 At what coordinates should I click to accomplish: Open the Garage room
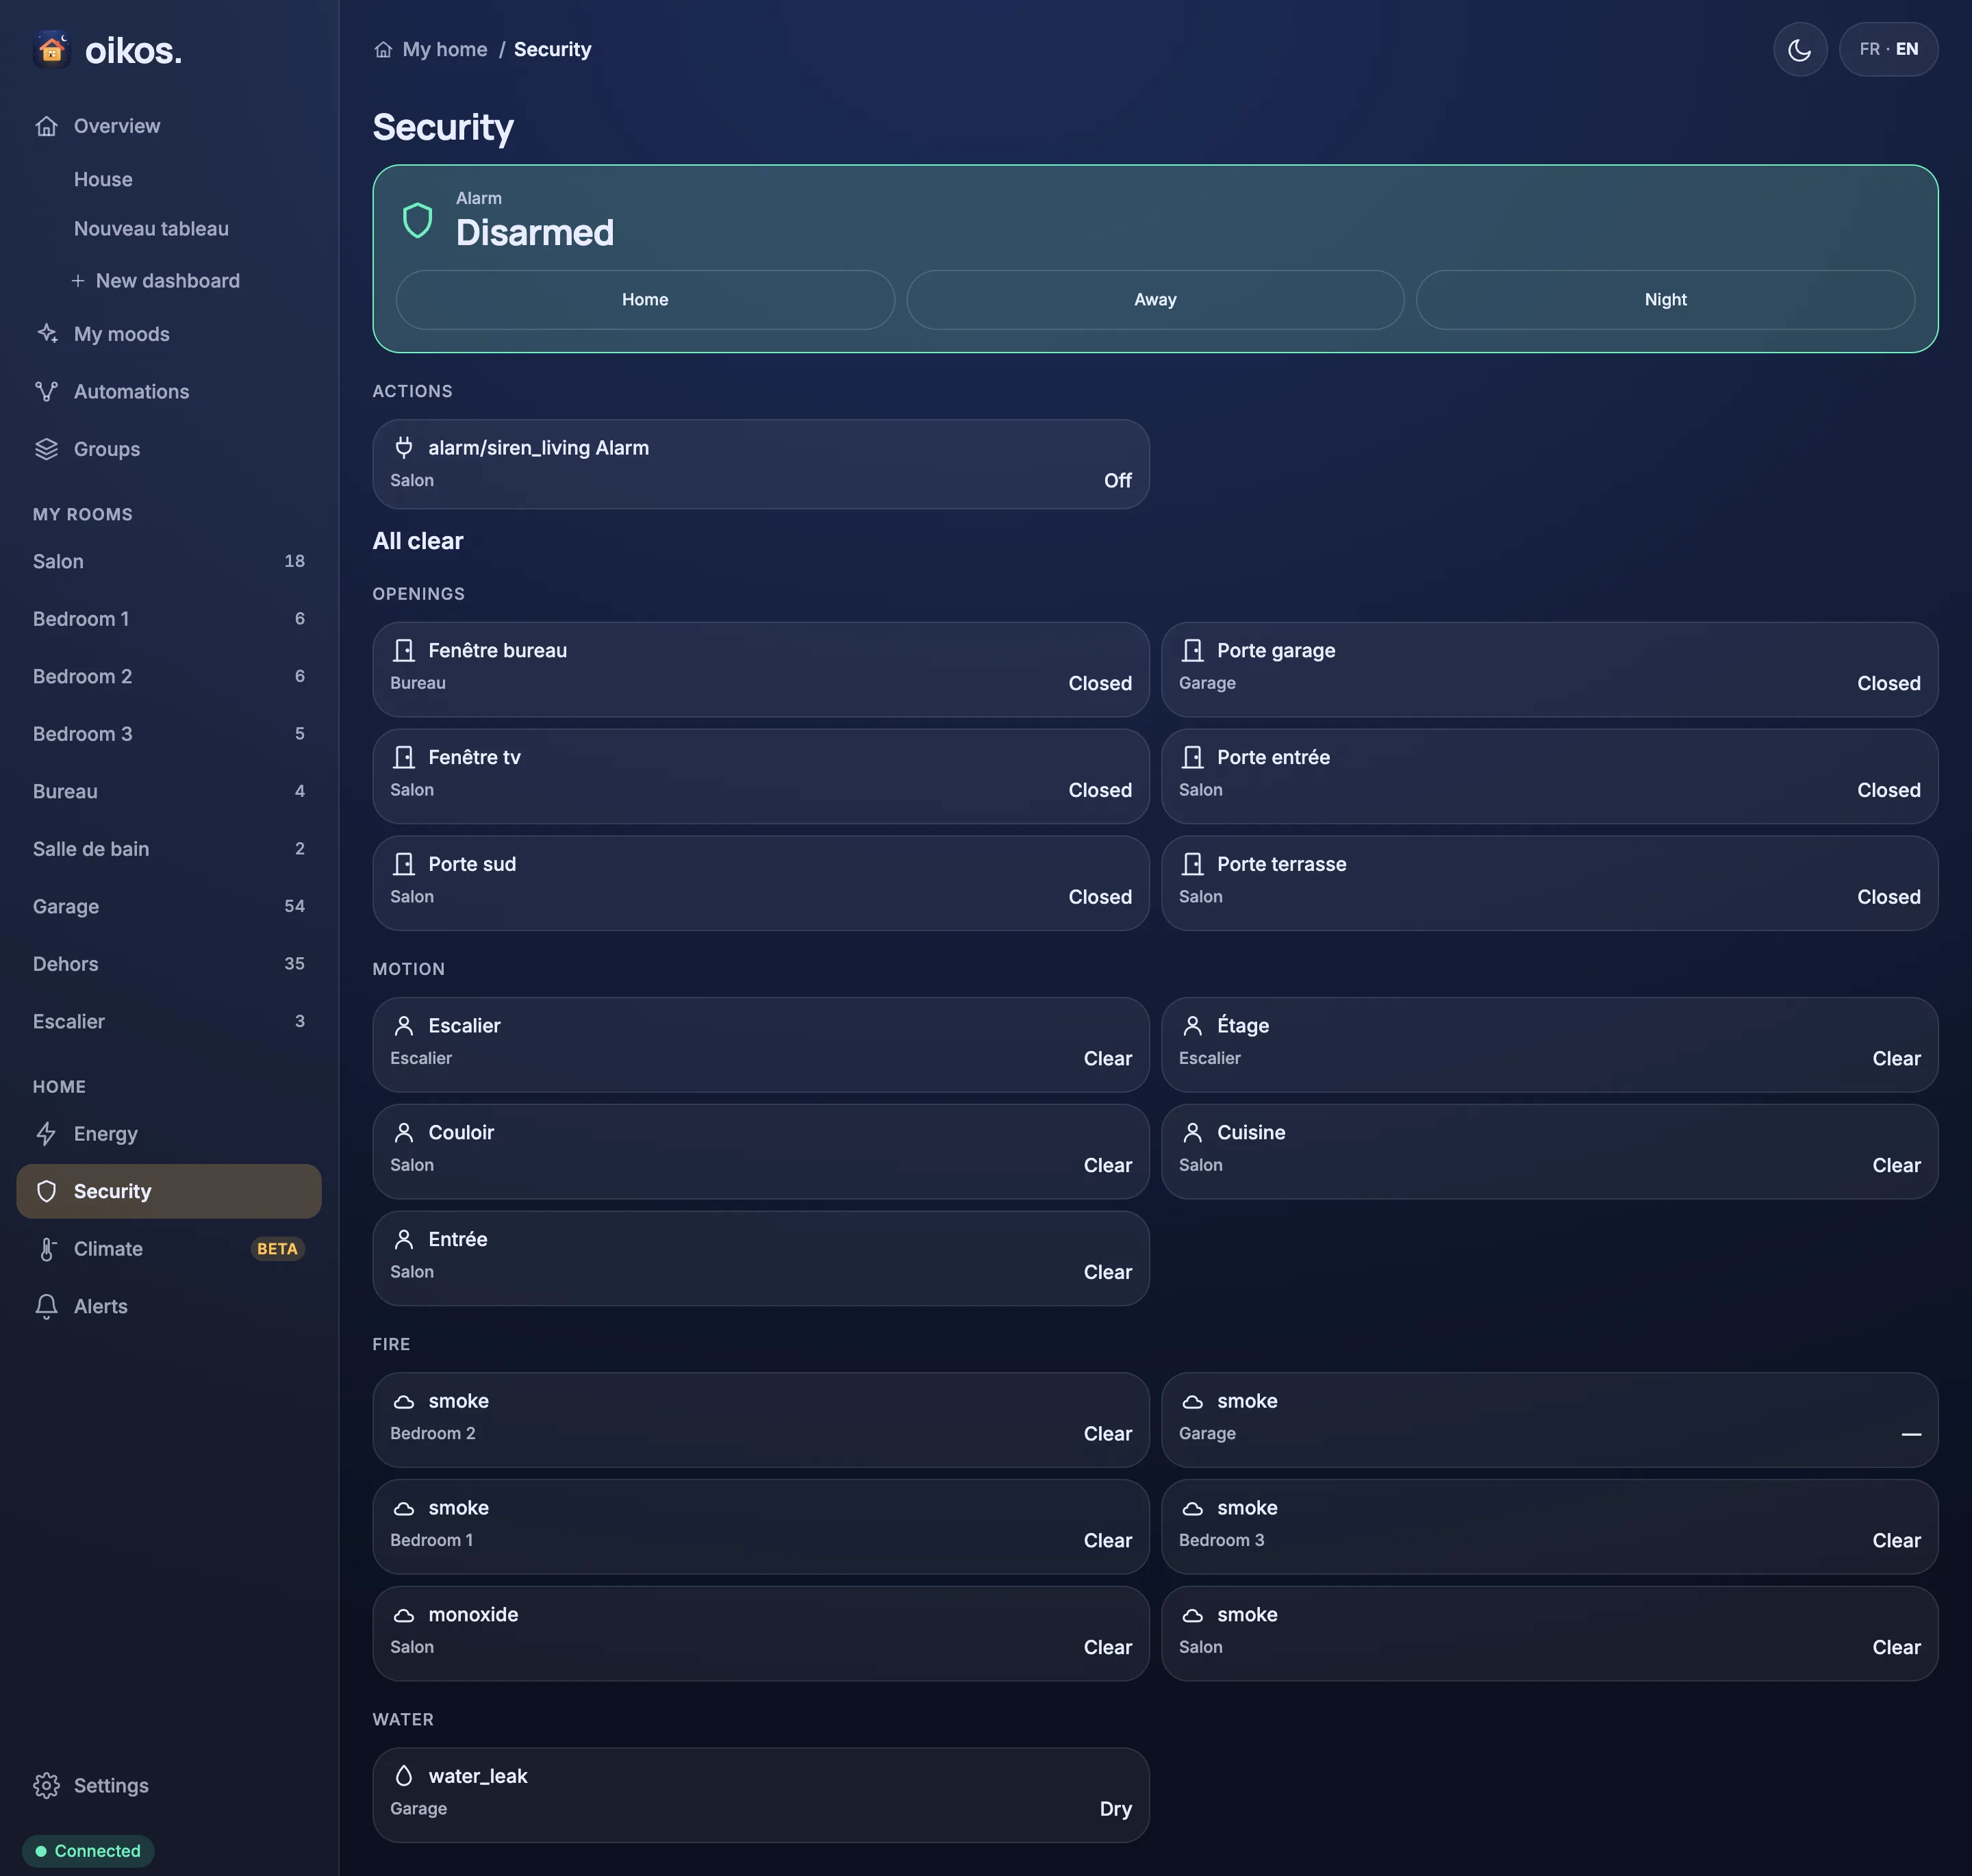(168, 906)
